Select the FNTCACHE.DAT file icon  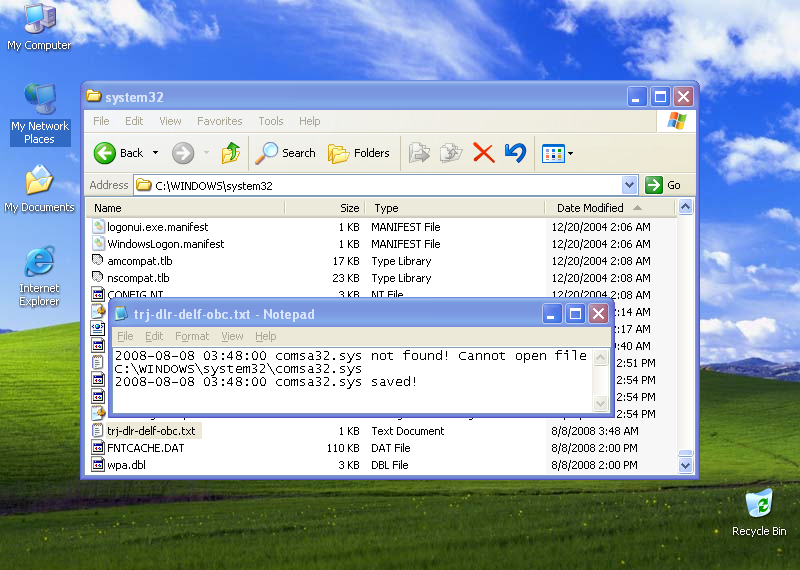pos(98,448)
